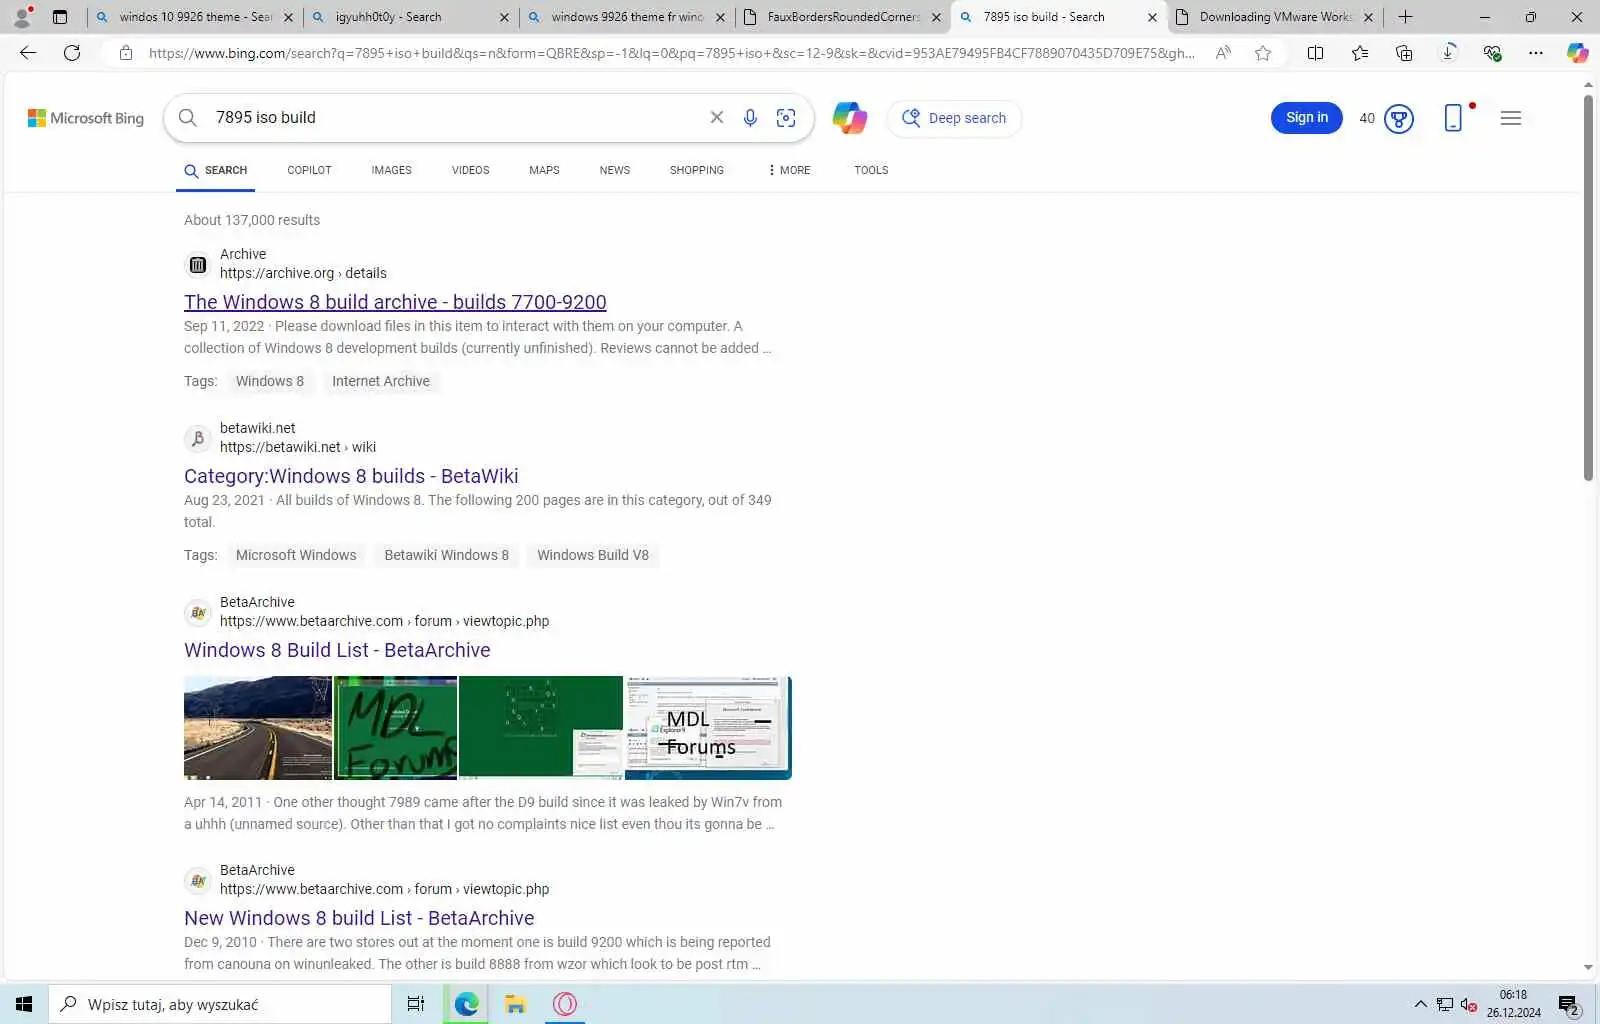Click into the Bing search text field
Screen dimensions: 1600x1024
click(455, 117)
